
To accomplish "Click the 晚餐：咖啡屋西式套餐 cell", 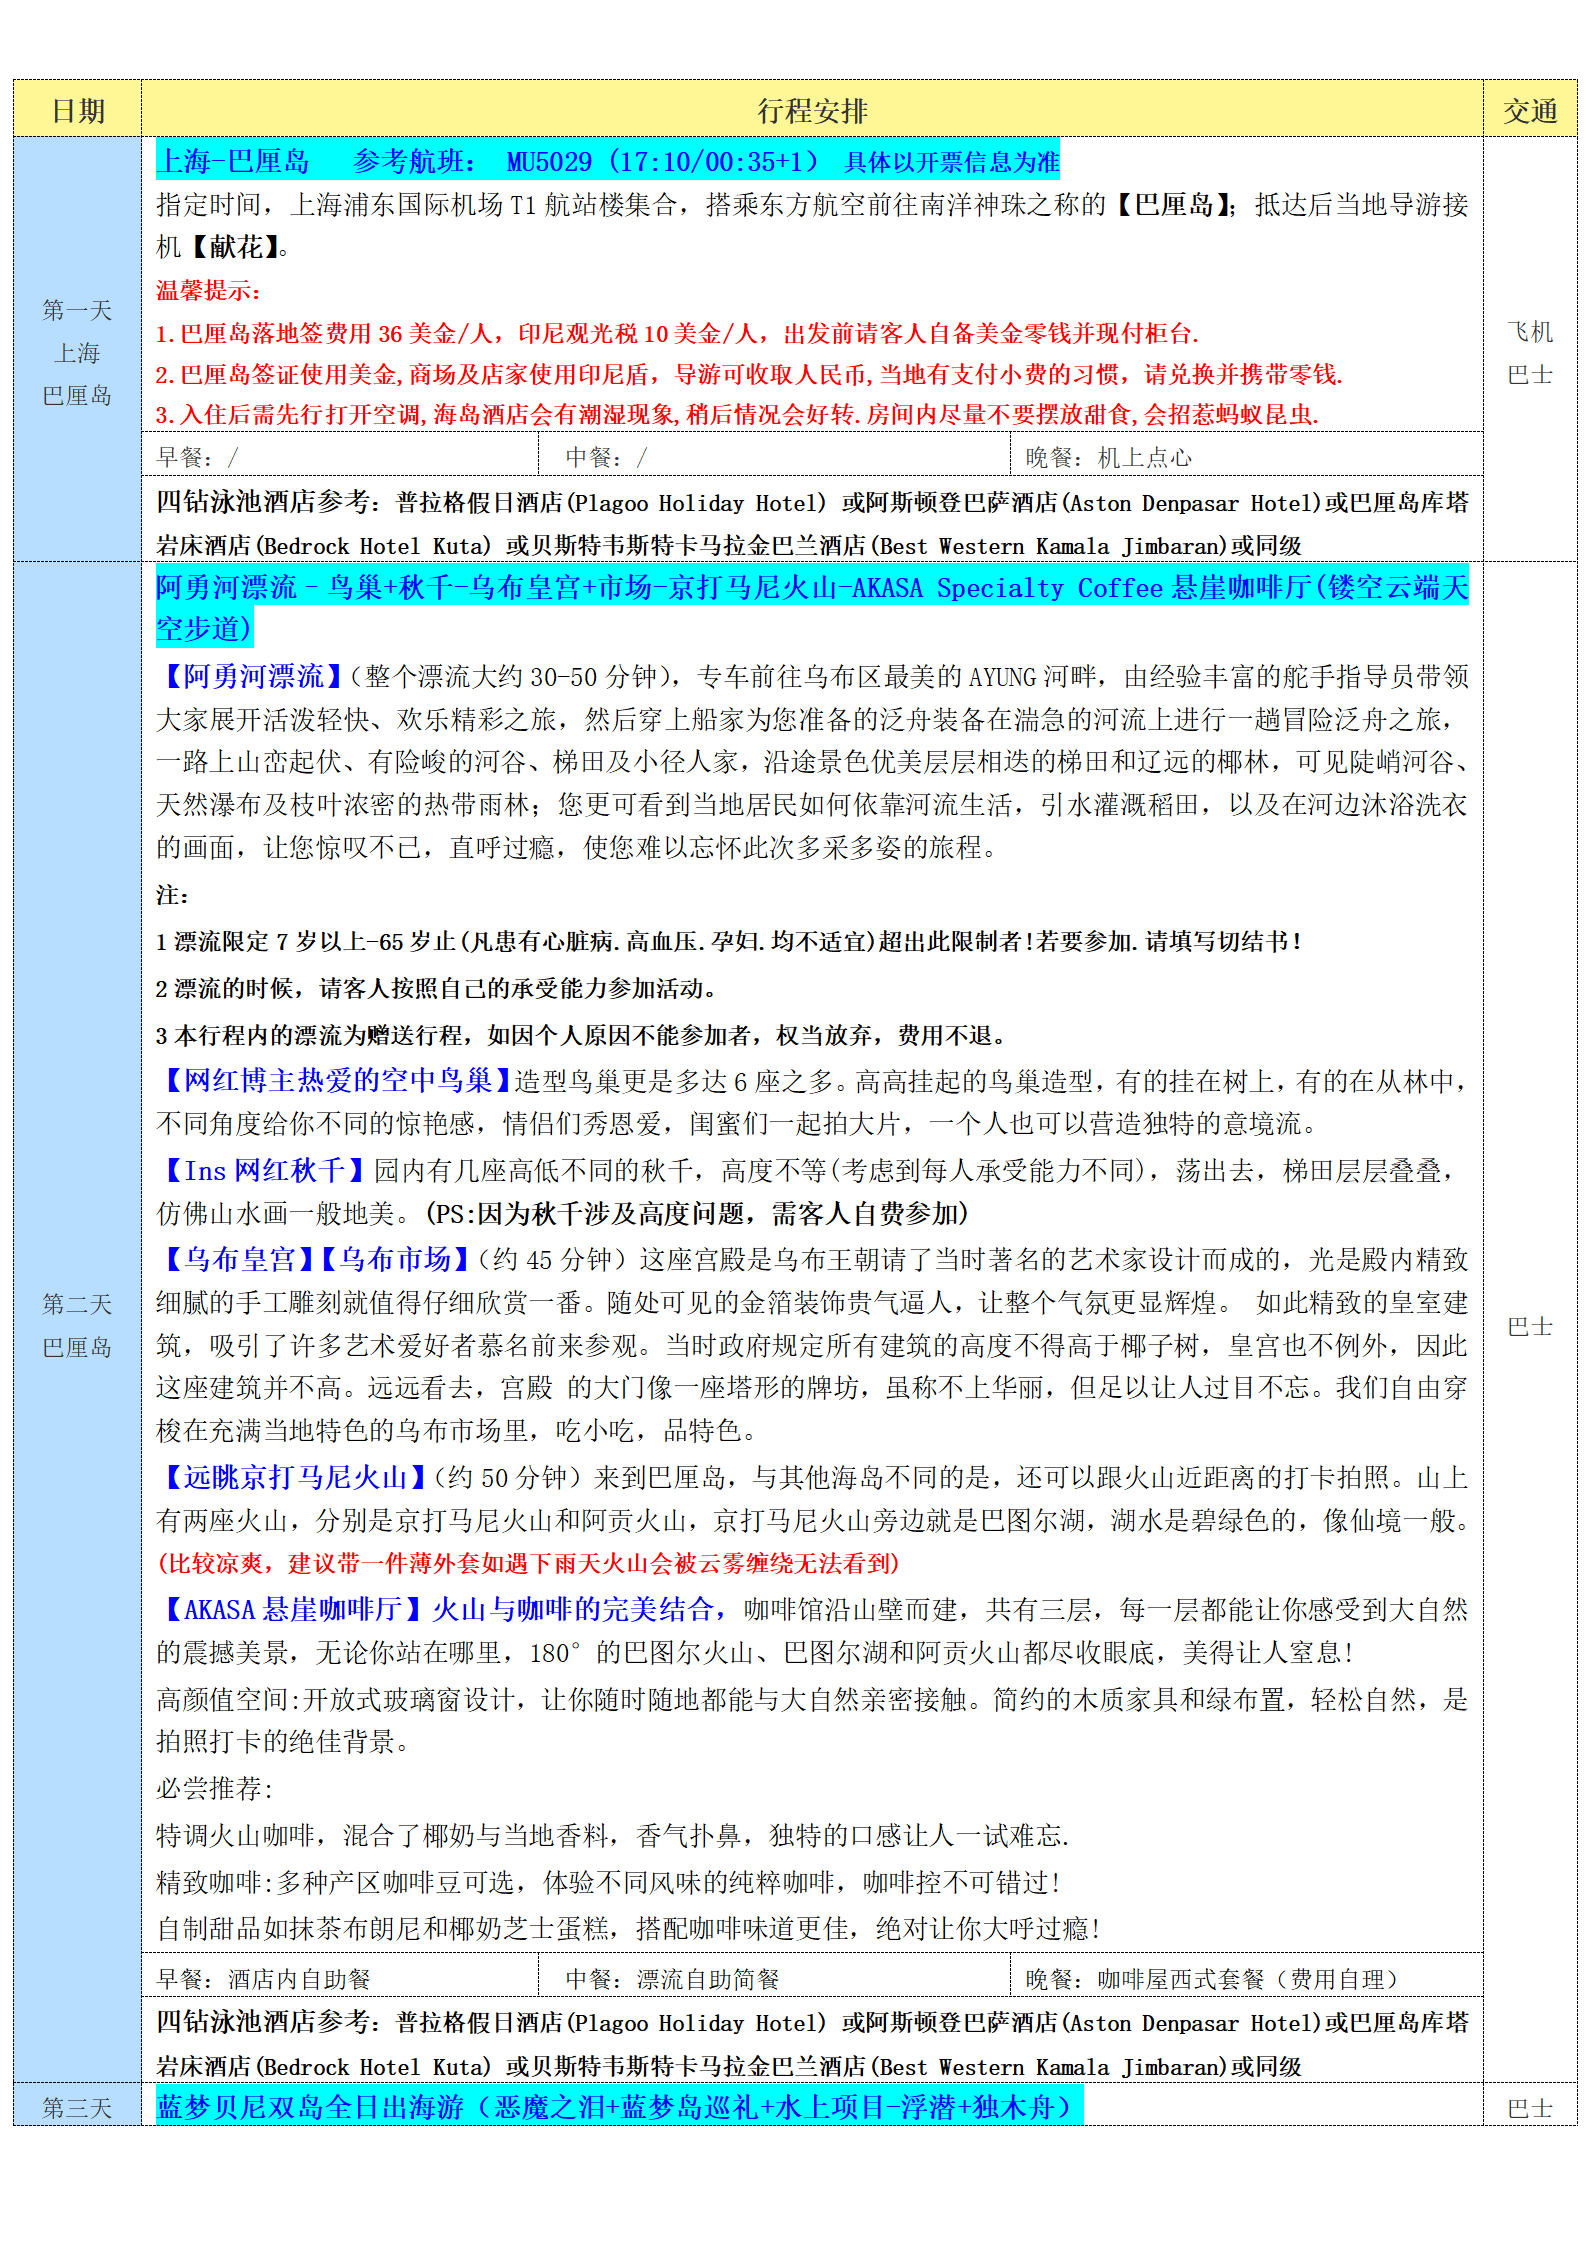I will click(x=1210, y=1979).
